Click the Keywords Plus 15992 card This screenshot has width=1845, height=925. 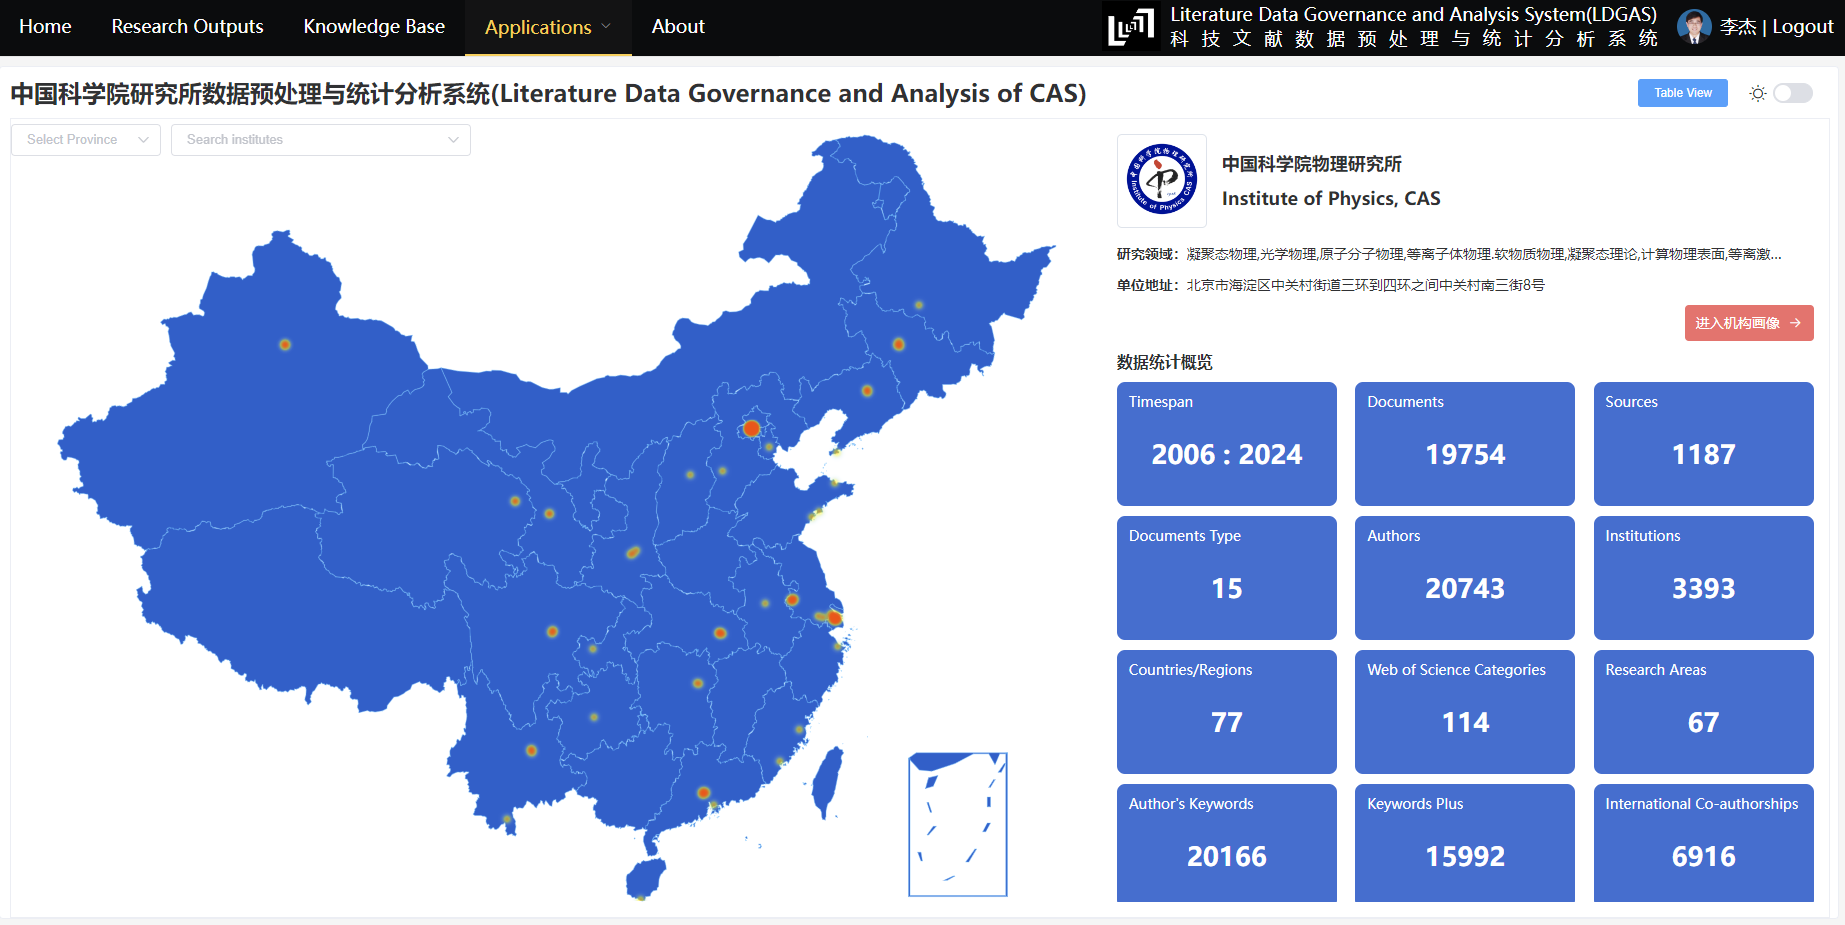[x=1464, y=843]
